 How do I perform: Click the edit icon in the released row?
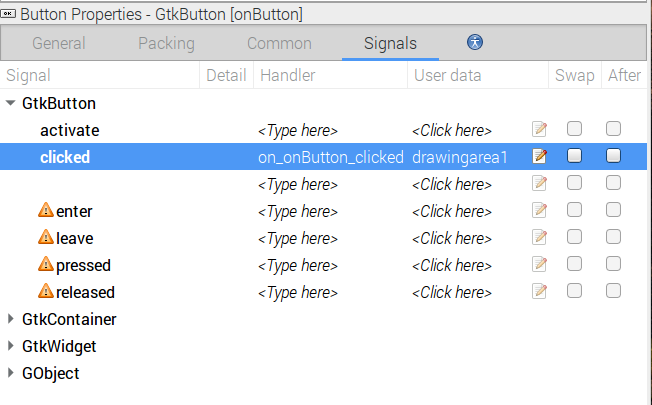pyautogui.click(x=540, y=292)
